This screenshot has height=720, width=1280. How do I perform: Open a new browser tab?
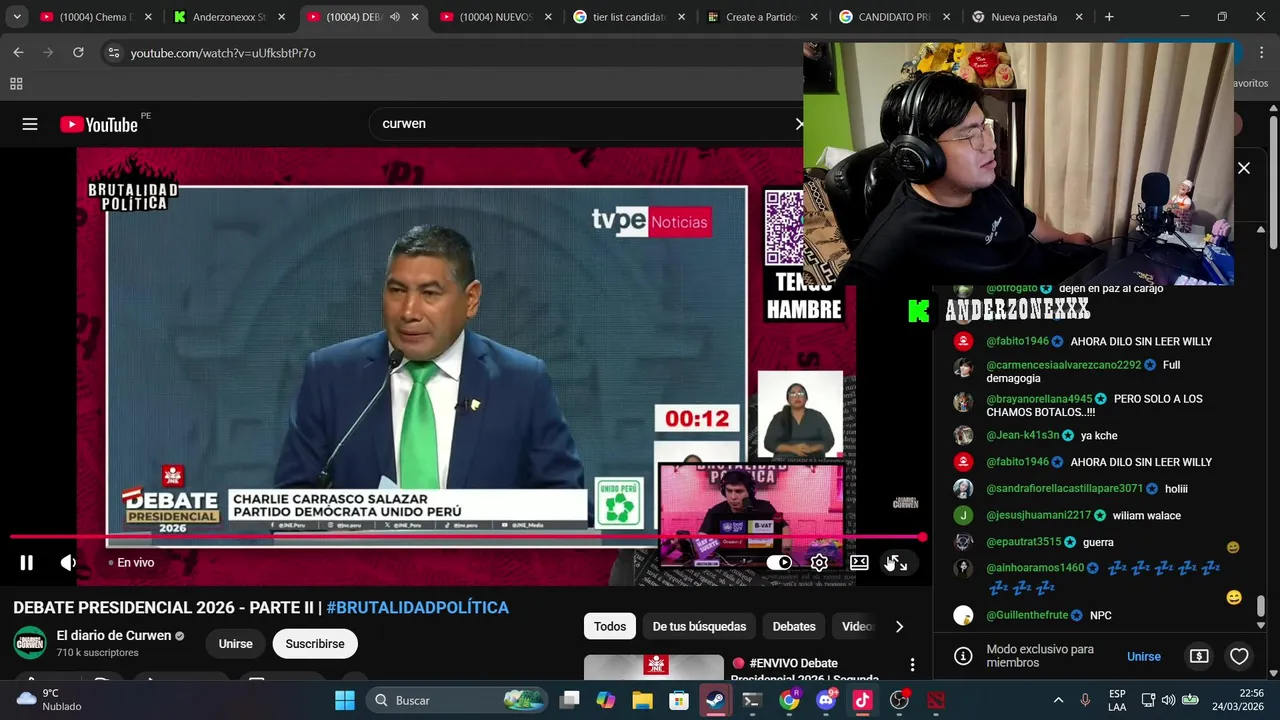[1109, 17]
